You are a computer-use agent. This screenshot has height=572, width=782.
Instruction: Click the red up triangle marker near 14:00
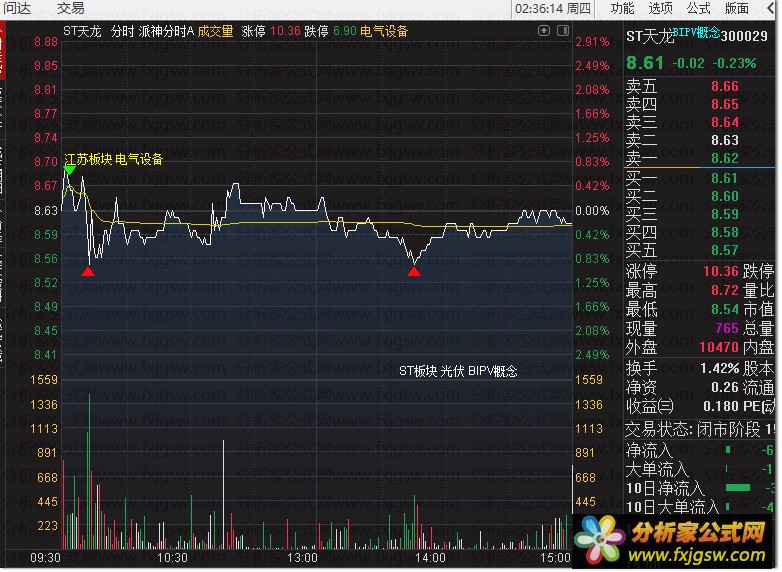tap(414, 271)
